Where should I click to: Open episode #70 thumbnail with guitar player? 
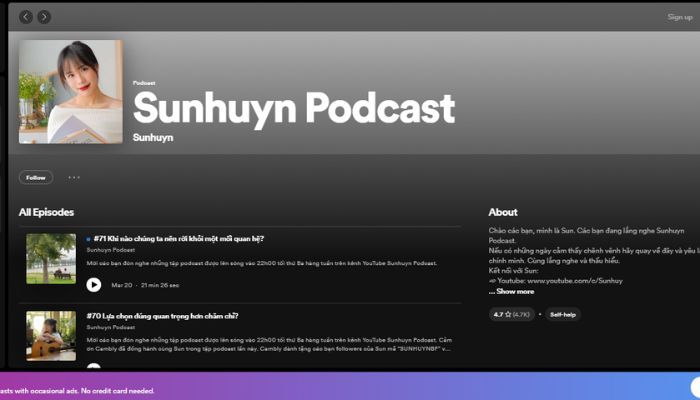[x=51, y=336]
